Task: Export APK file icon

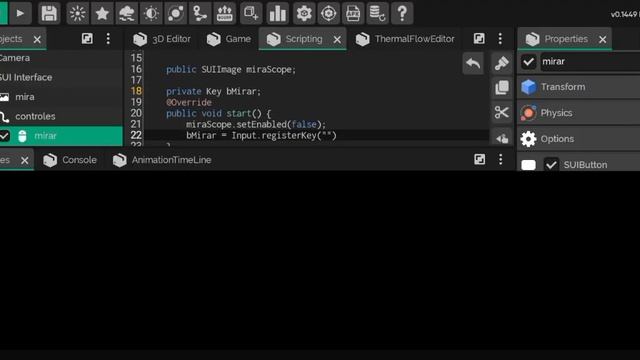Action: 353,13
